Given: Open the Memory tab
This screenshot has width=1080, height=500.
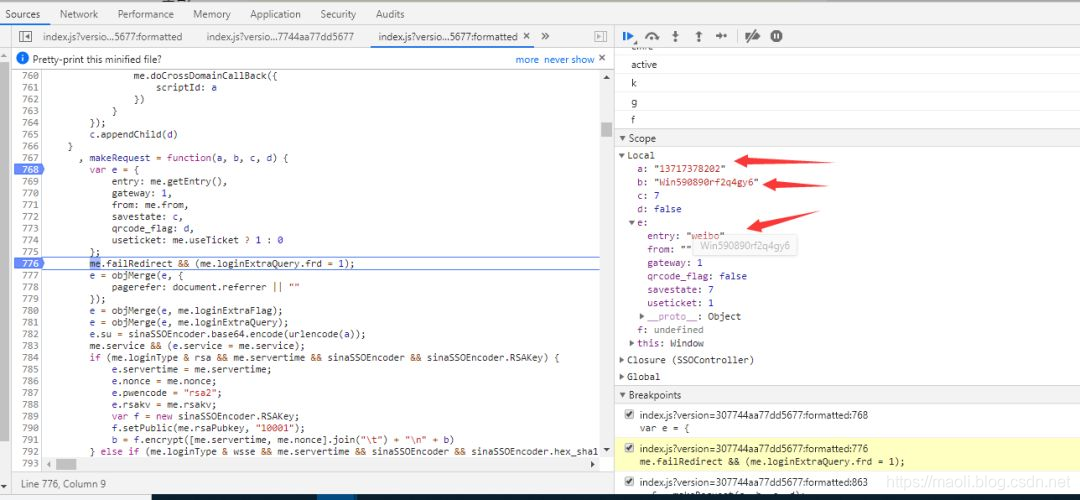Looking at the screenshot, I should click(x=212, y=14).
